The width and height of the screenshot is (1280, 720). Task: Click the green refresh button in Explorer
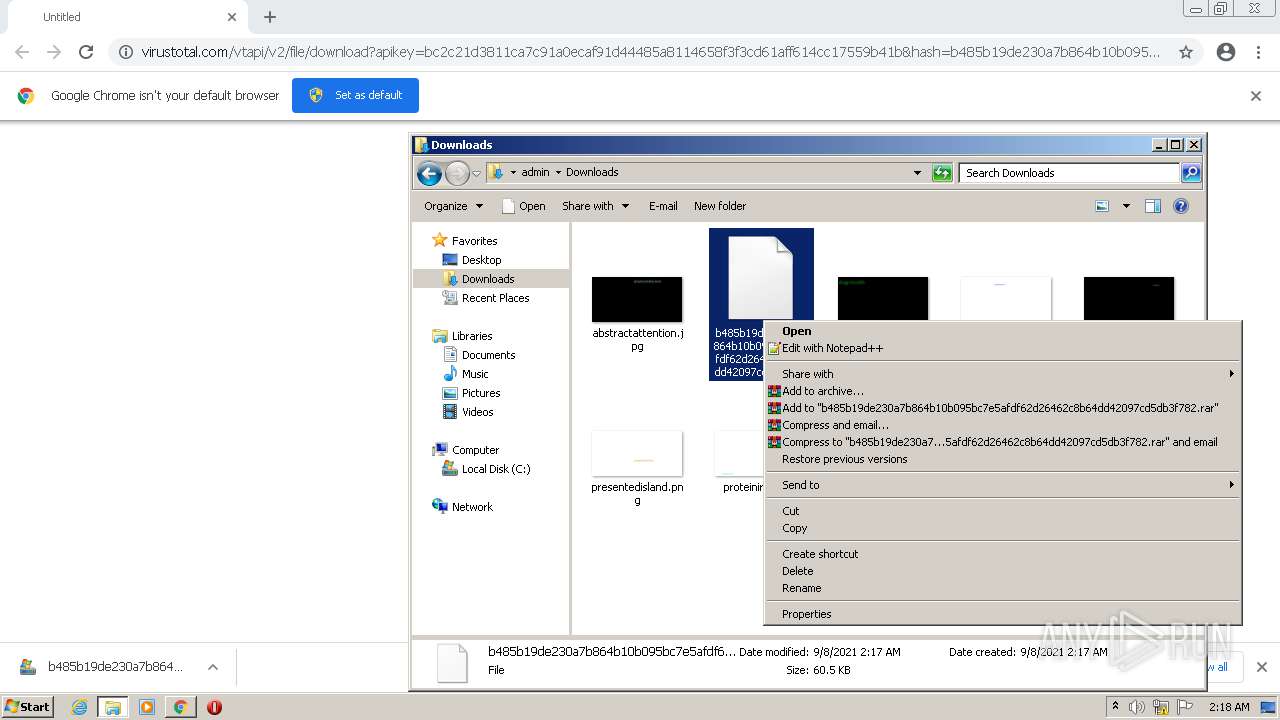coord(942,173)
